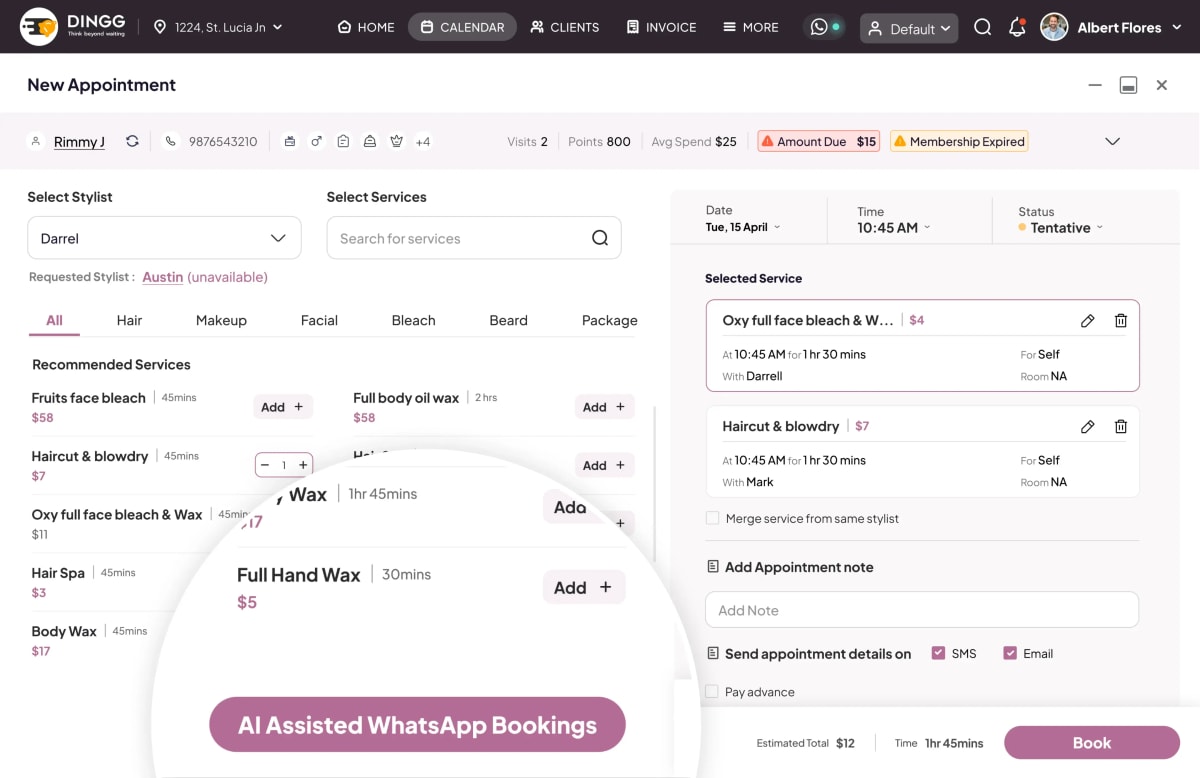The width and height of the screenshot is (1200, 778).
Task: Delete Haircut & blowdry selected service
Action: point(1121,427)
